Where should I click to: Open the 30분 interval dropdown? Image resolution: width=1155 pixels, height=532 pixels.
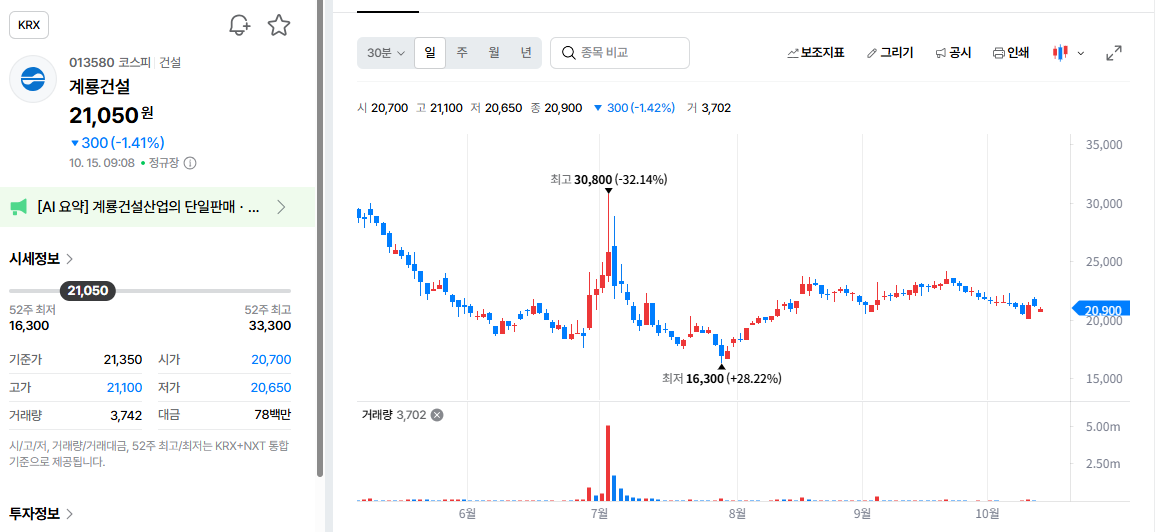(x=386, y=53)
